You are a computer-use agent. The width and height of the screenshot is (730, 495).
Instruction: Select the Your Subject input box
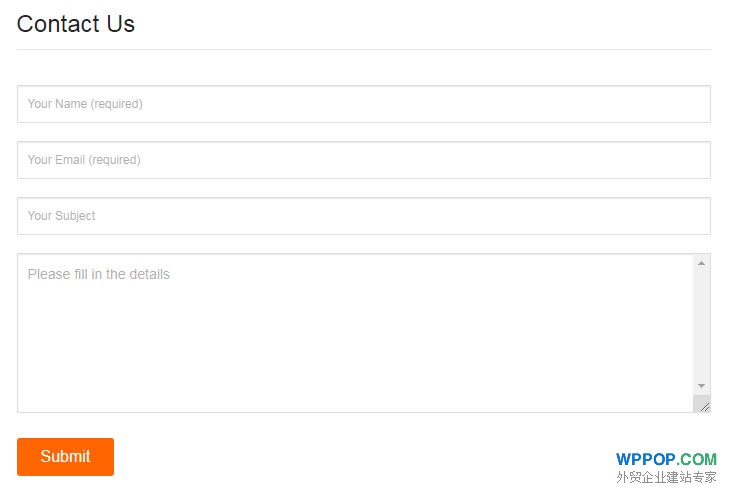click(x=364, y=216)
